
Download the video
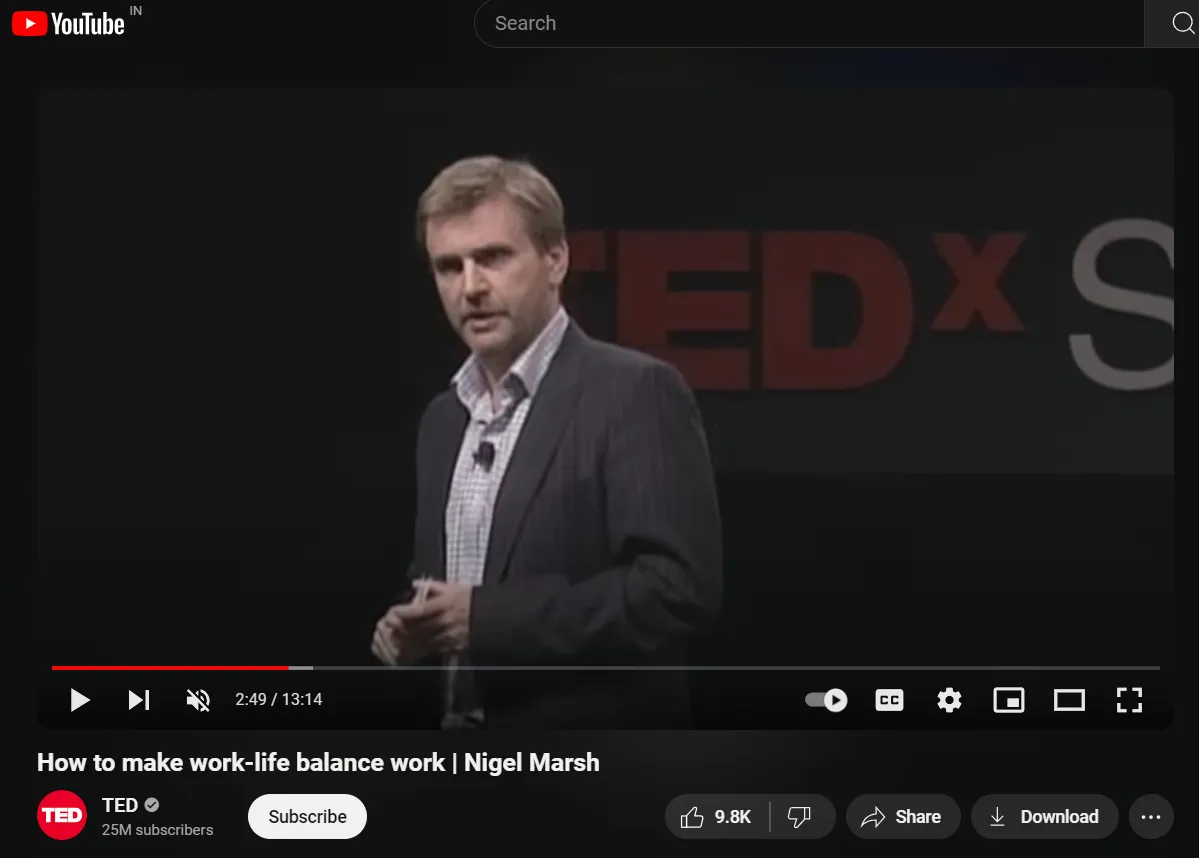pyautogui.click(x=1045, y=817)
